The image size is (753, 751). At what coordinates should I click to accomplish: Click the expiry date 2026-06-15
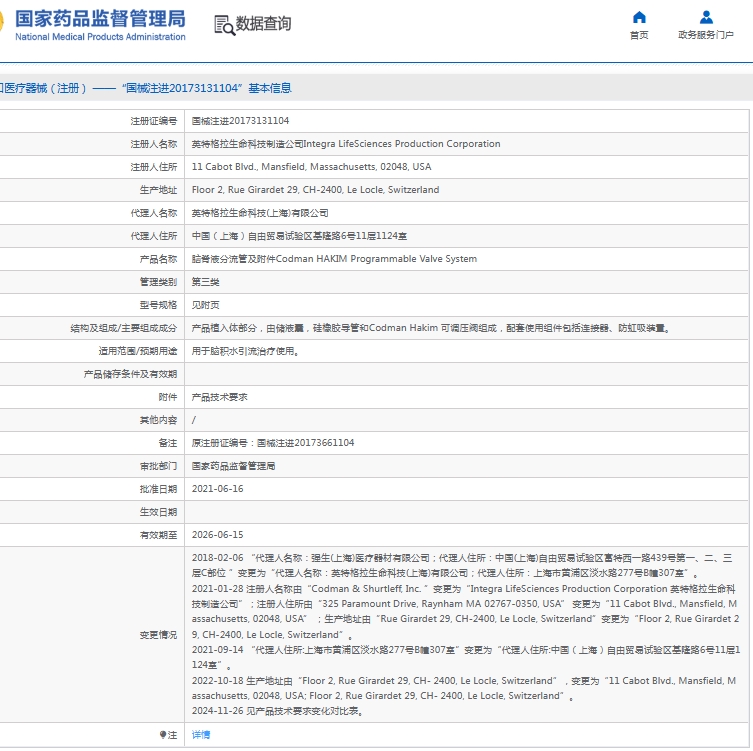tap(218, 535)
